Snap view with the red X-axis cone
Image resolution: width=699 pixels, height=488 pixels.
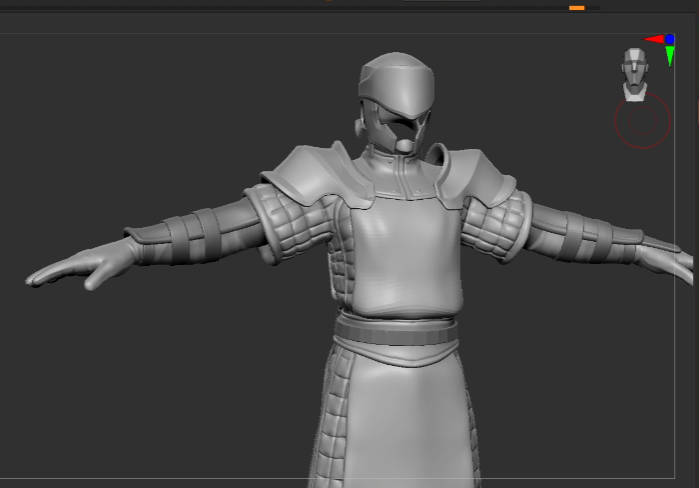654,40
